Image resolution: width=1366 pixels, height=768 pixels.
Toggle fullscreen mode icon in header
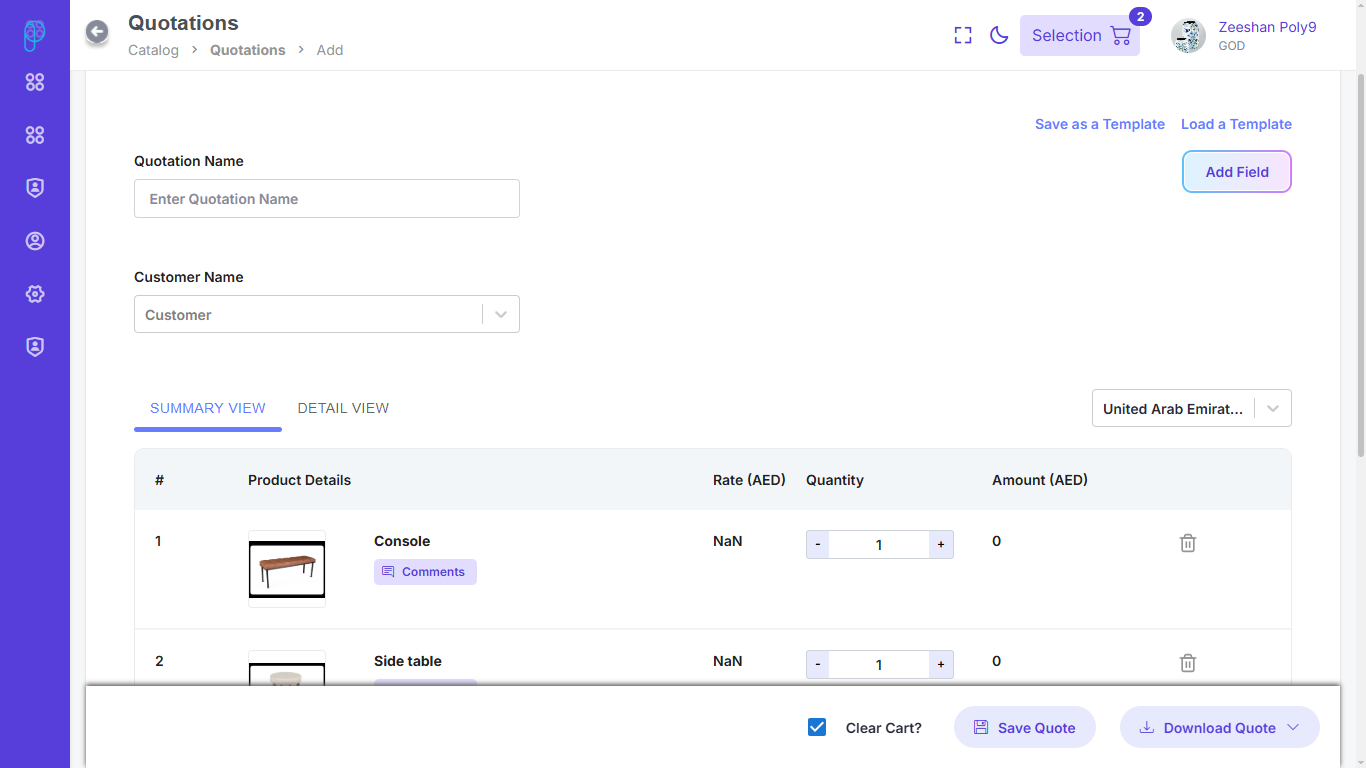point(963,36)
